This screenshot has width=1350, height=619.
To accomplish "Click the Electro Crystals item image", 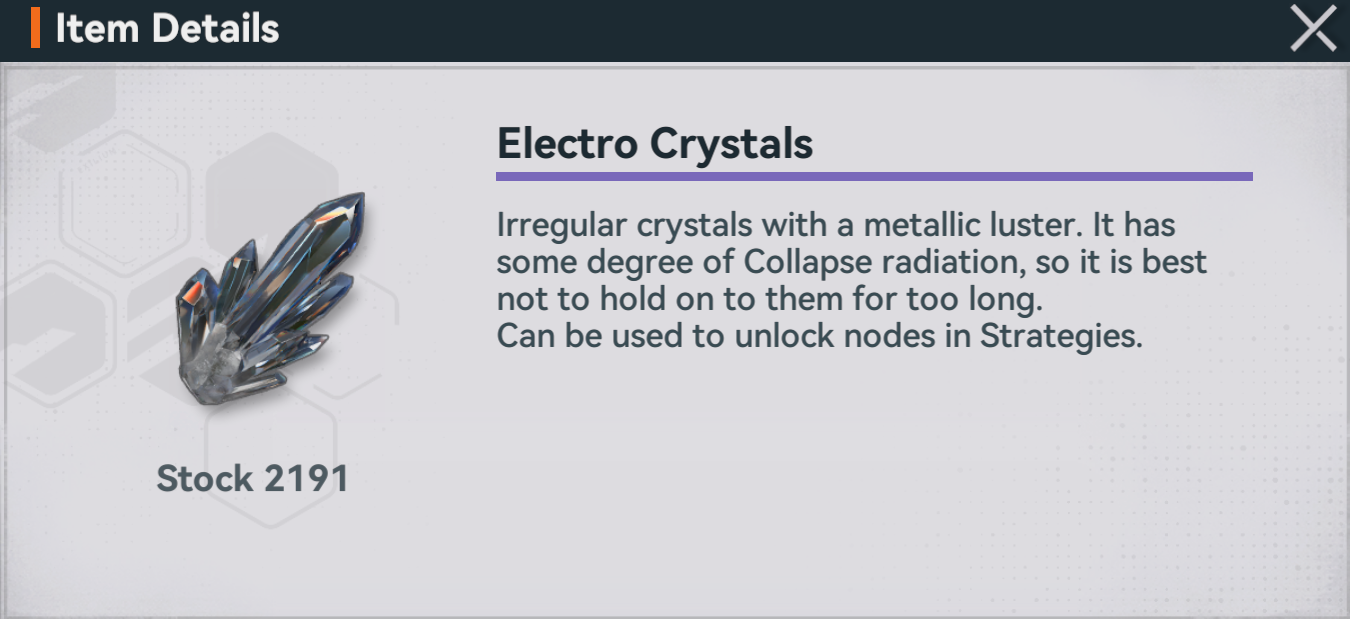I will 270,298.
